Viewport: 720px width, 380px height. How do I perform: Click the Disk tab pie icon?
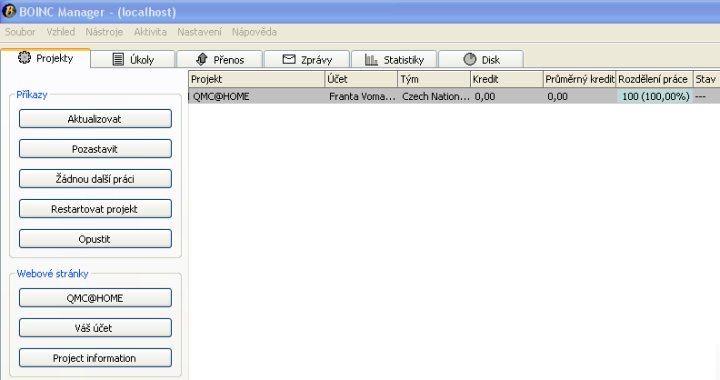[470, 59]
